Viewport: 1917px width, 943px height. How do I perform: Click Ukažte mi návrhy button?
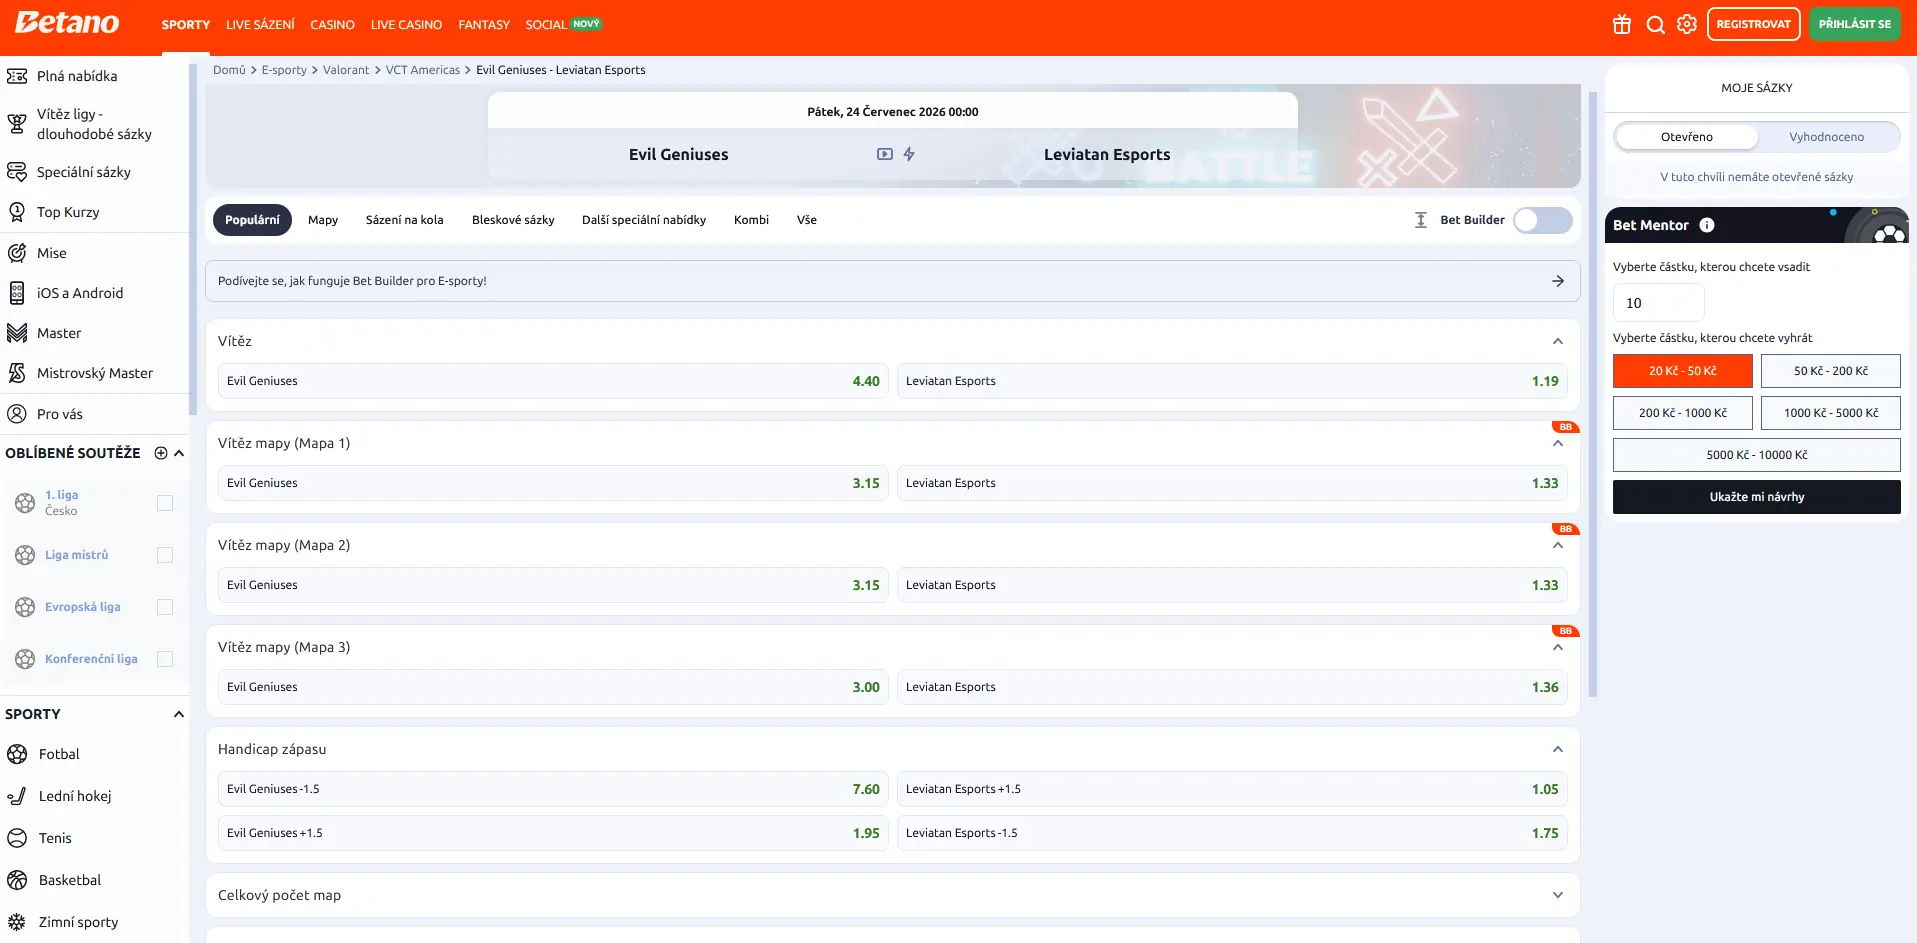coord(1757,497)
